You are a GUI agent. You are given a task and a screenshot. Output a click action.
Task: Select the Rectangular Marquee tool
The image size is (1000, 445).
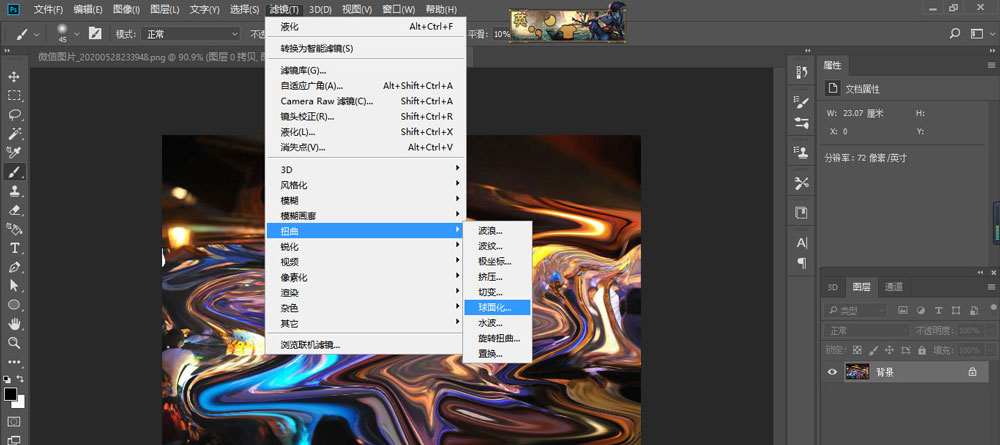tap(15, 96)
